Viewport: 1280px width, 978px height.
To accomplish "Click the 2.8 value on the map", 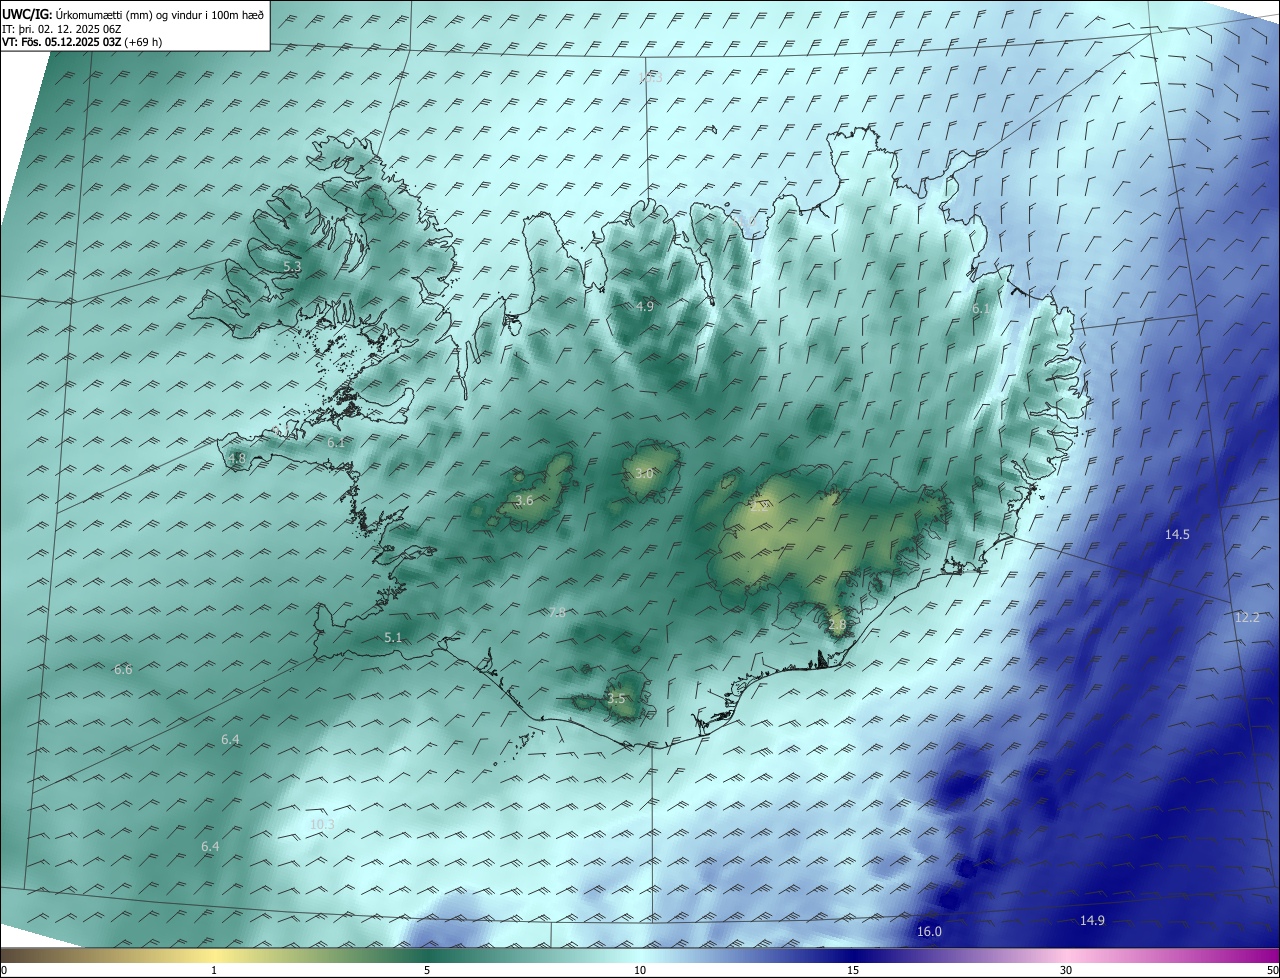I will coord(838,625).
